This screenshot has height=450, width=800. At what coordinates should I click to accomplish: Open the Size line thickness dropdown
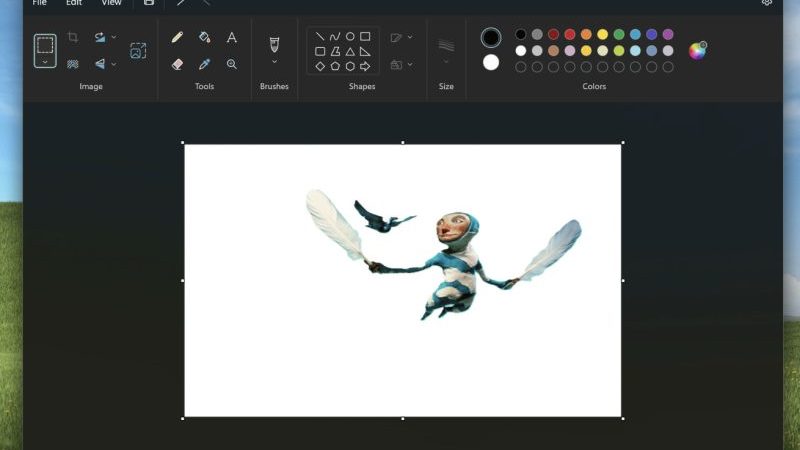446,62
